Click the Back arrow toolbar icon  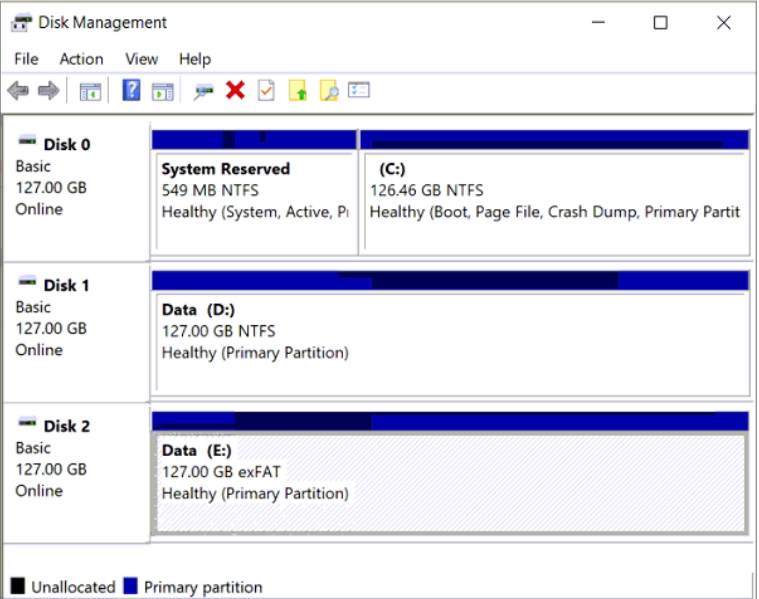(x=18, y=91)
